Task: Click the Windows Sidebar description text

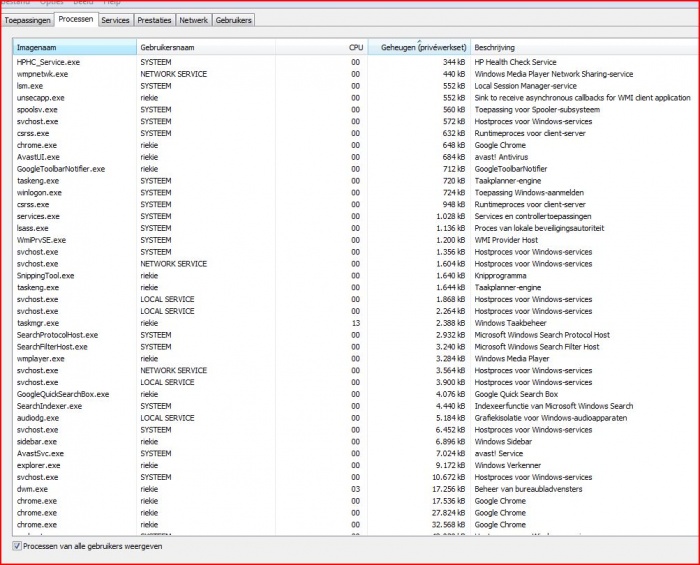Action: click(x=503, y=442)
